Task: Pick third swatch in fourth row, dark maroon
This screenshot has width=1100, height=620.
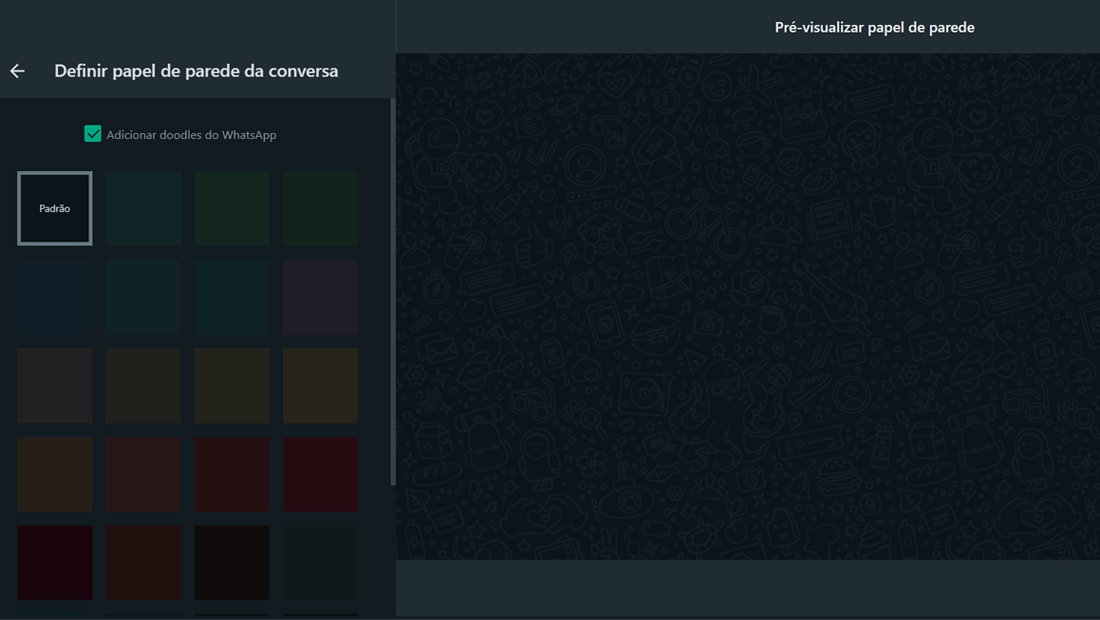Action: [232, 475]
